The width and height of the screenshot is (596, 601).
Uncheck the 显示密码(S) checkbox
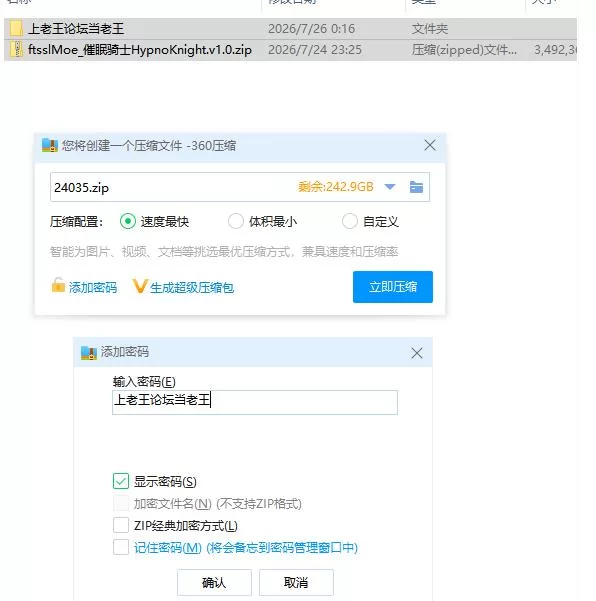pyautogui.click(x=121, y=481)
